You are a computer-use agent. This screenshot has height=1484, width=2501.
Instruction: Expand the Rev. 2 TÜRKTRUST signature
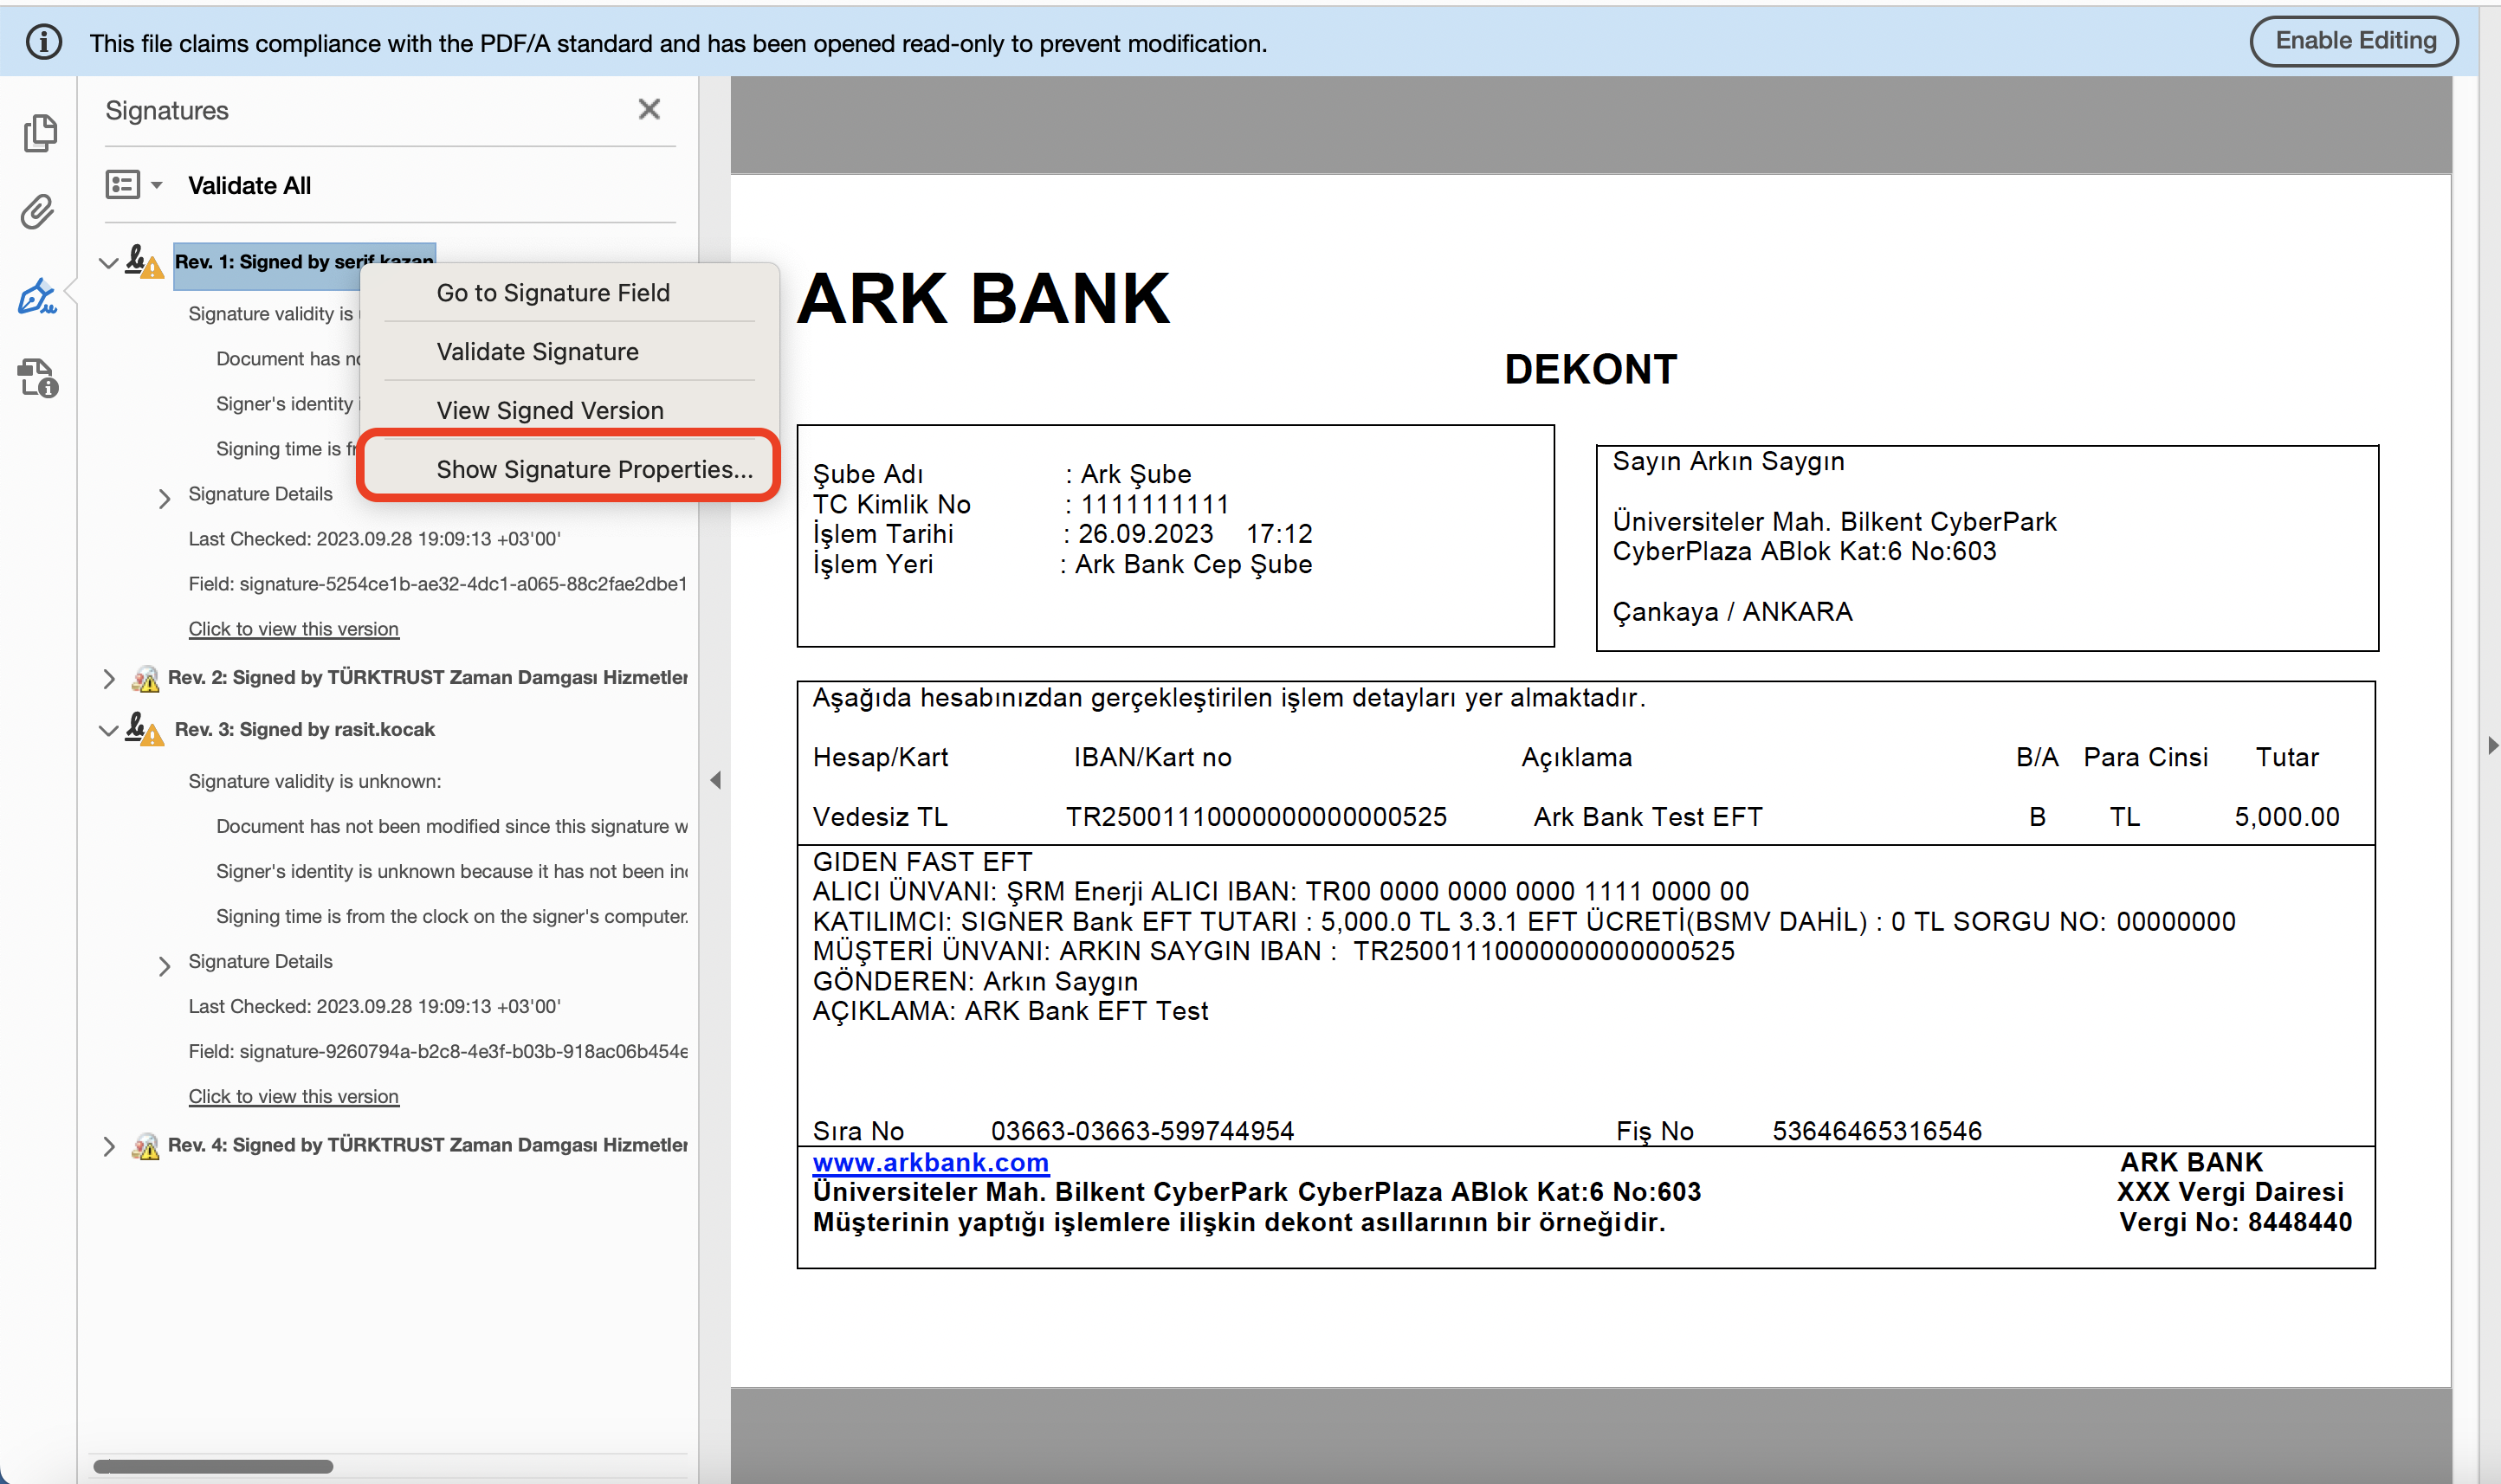point(109,678)
